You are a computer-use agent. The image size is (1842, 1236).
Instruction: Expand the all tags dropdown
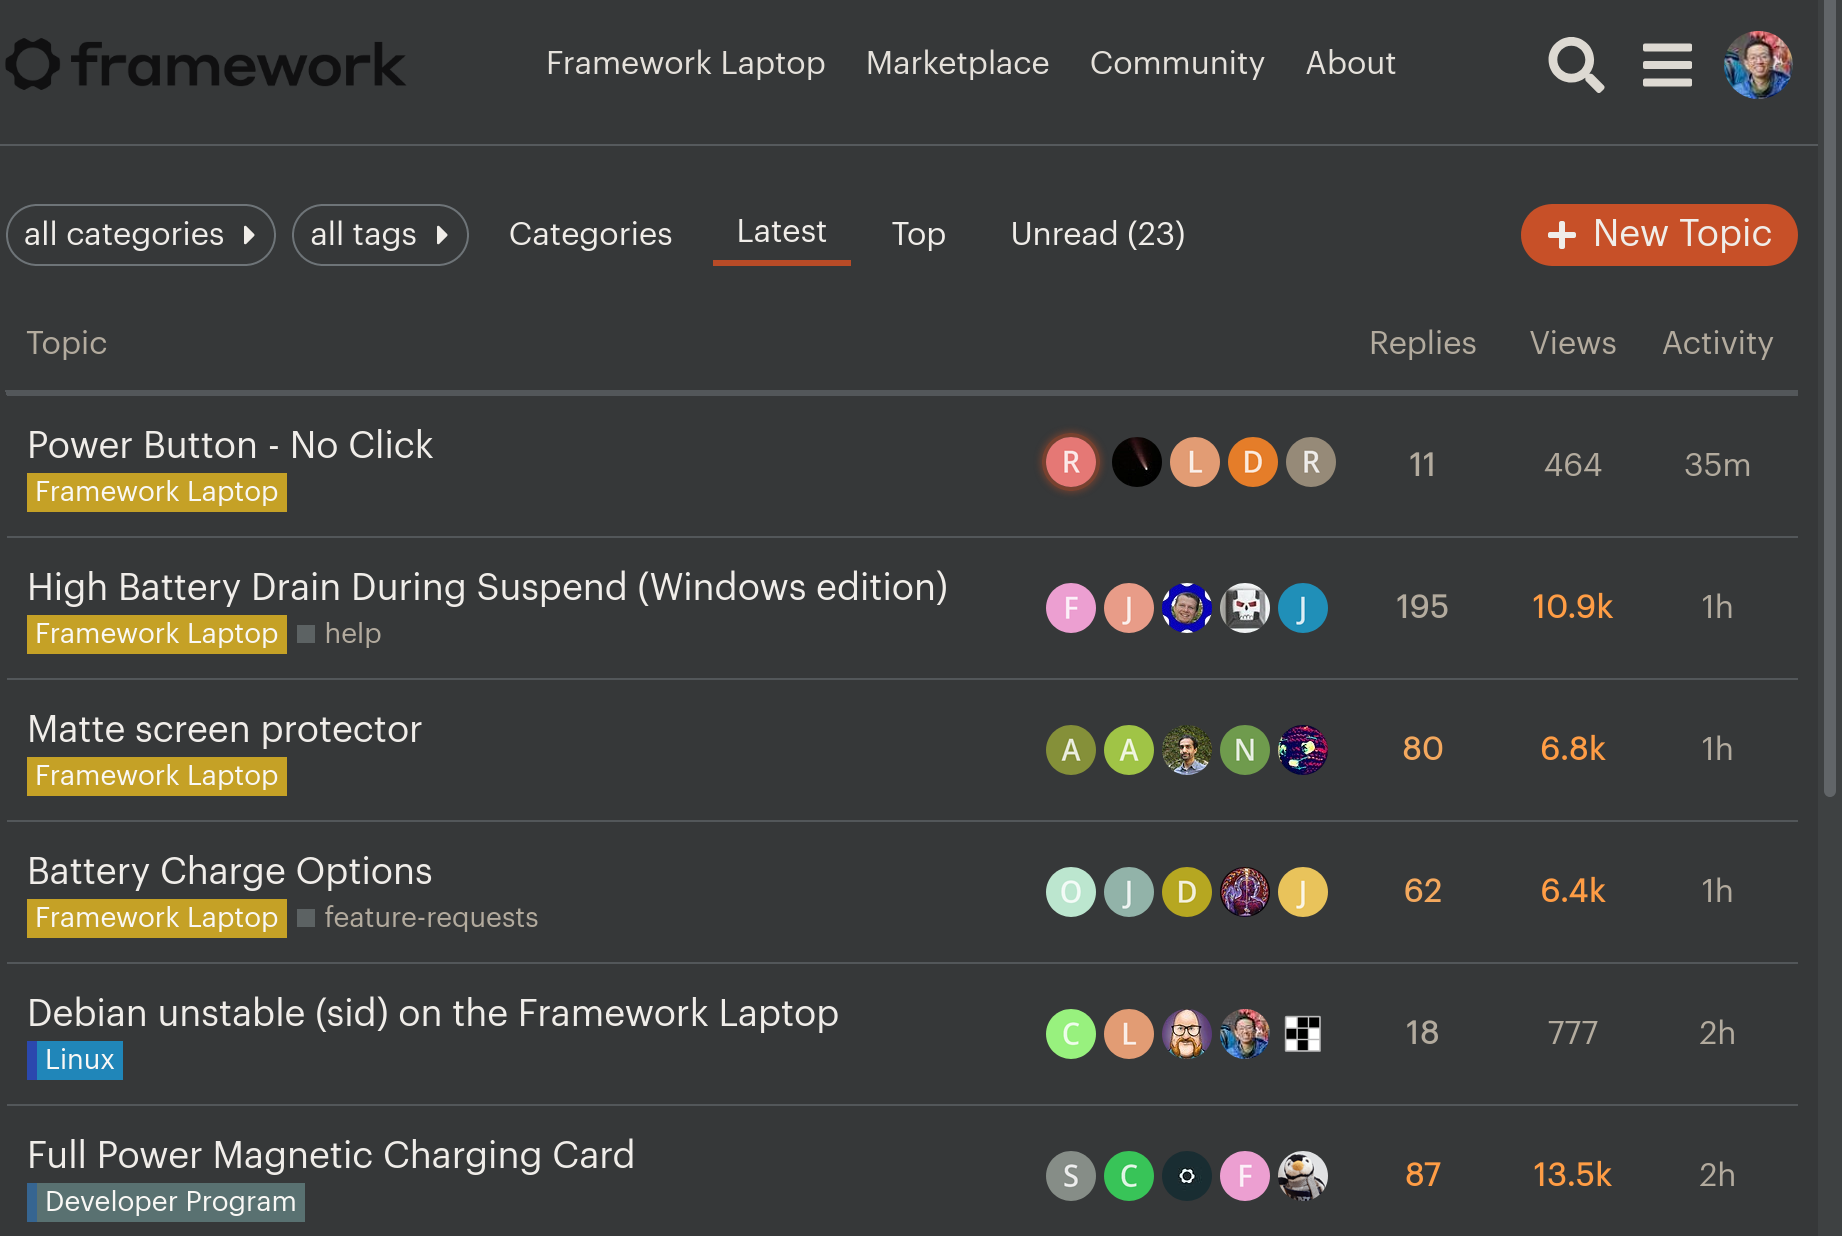[380, 235]
